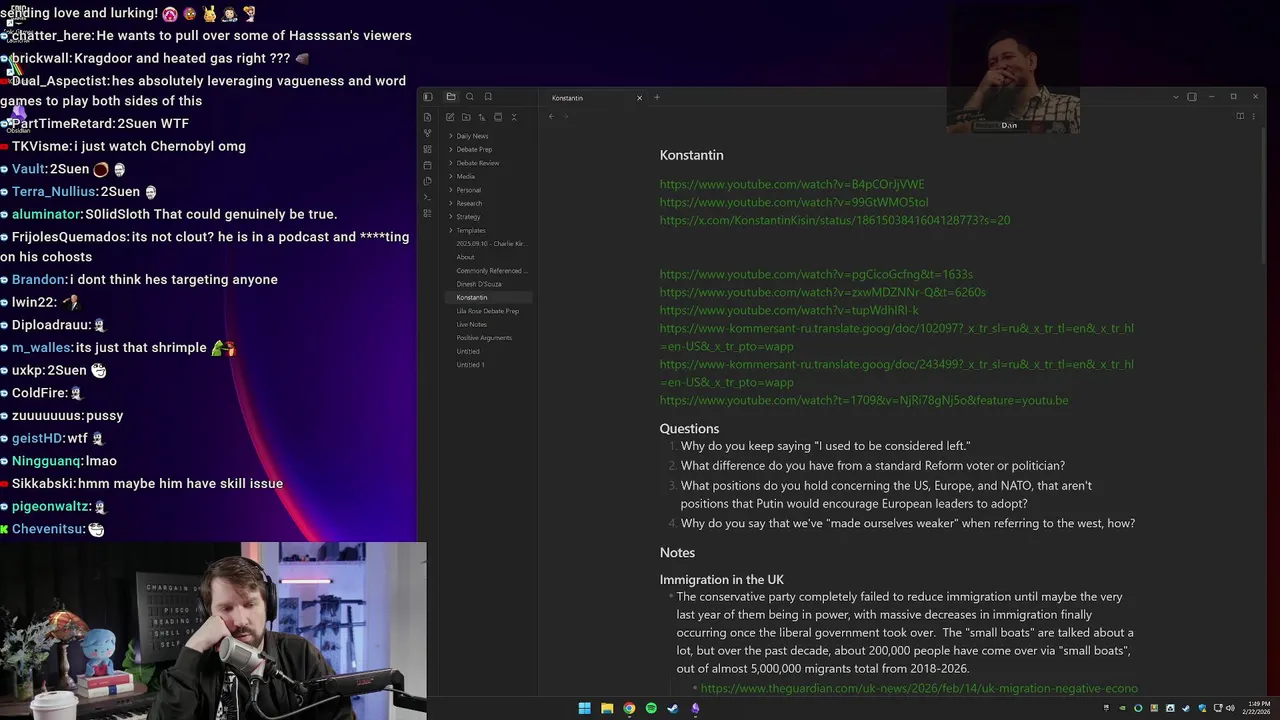
Task: Click the bottom ribbon list icon
Action: click(427, 213)
